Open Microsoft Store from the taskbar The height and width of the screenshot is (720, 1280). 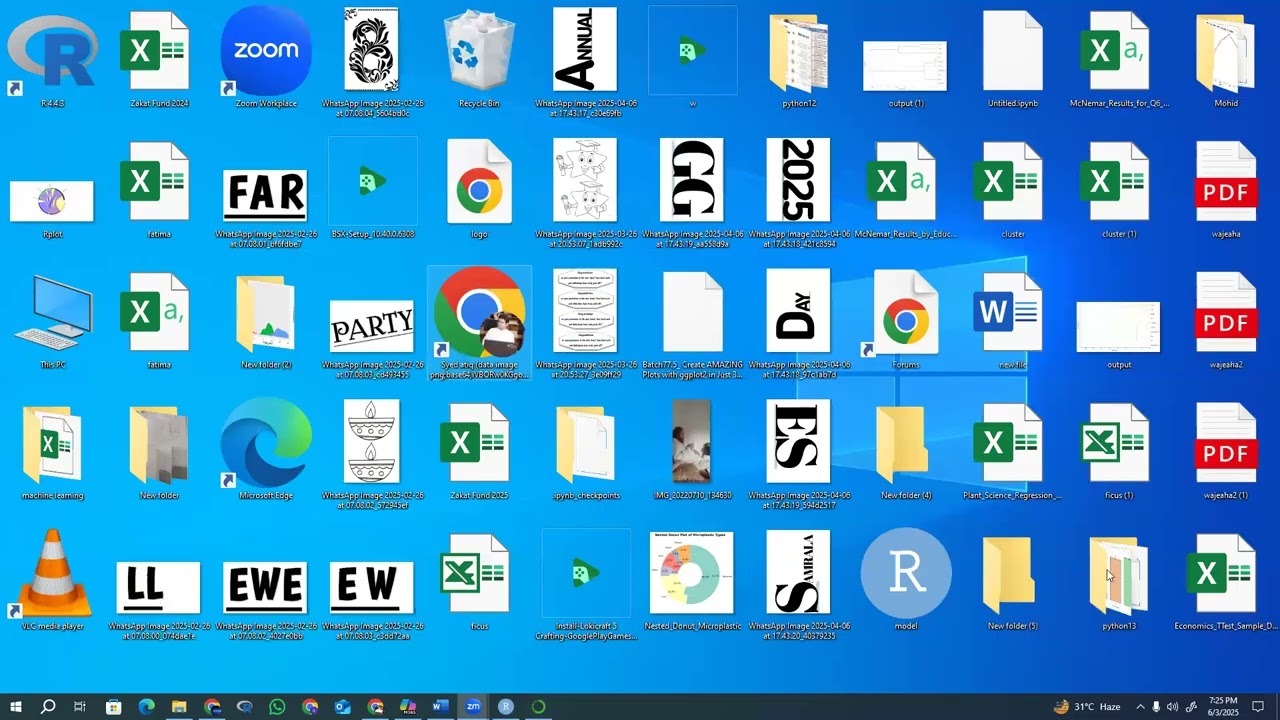pyautogui.click(x=114, y=707)
